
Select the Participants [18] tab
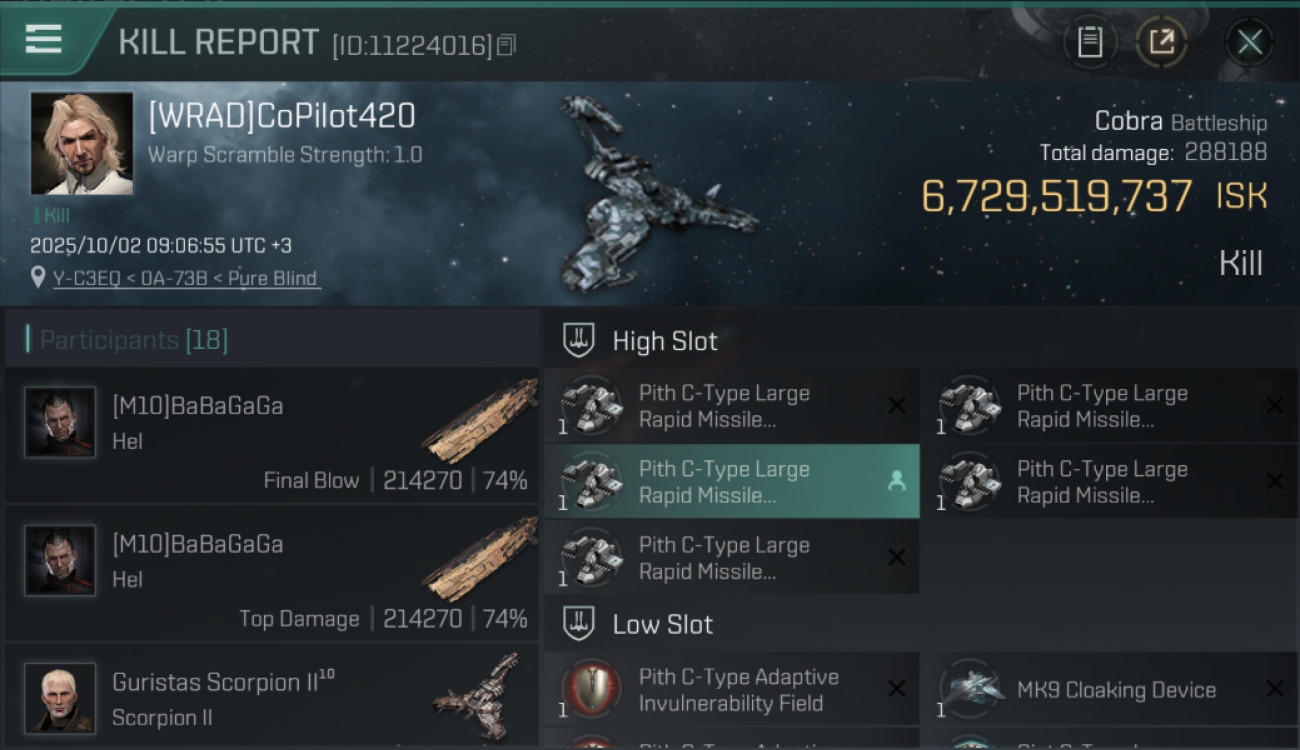(x=134, y=340)
